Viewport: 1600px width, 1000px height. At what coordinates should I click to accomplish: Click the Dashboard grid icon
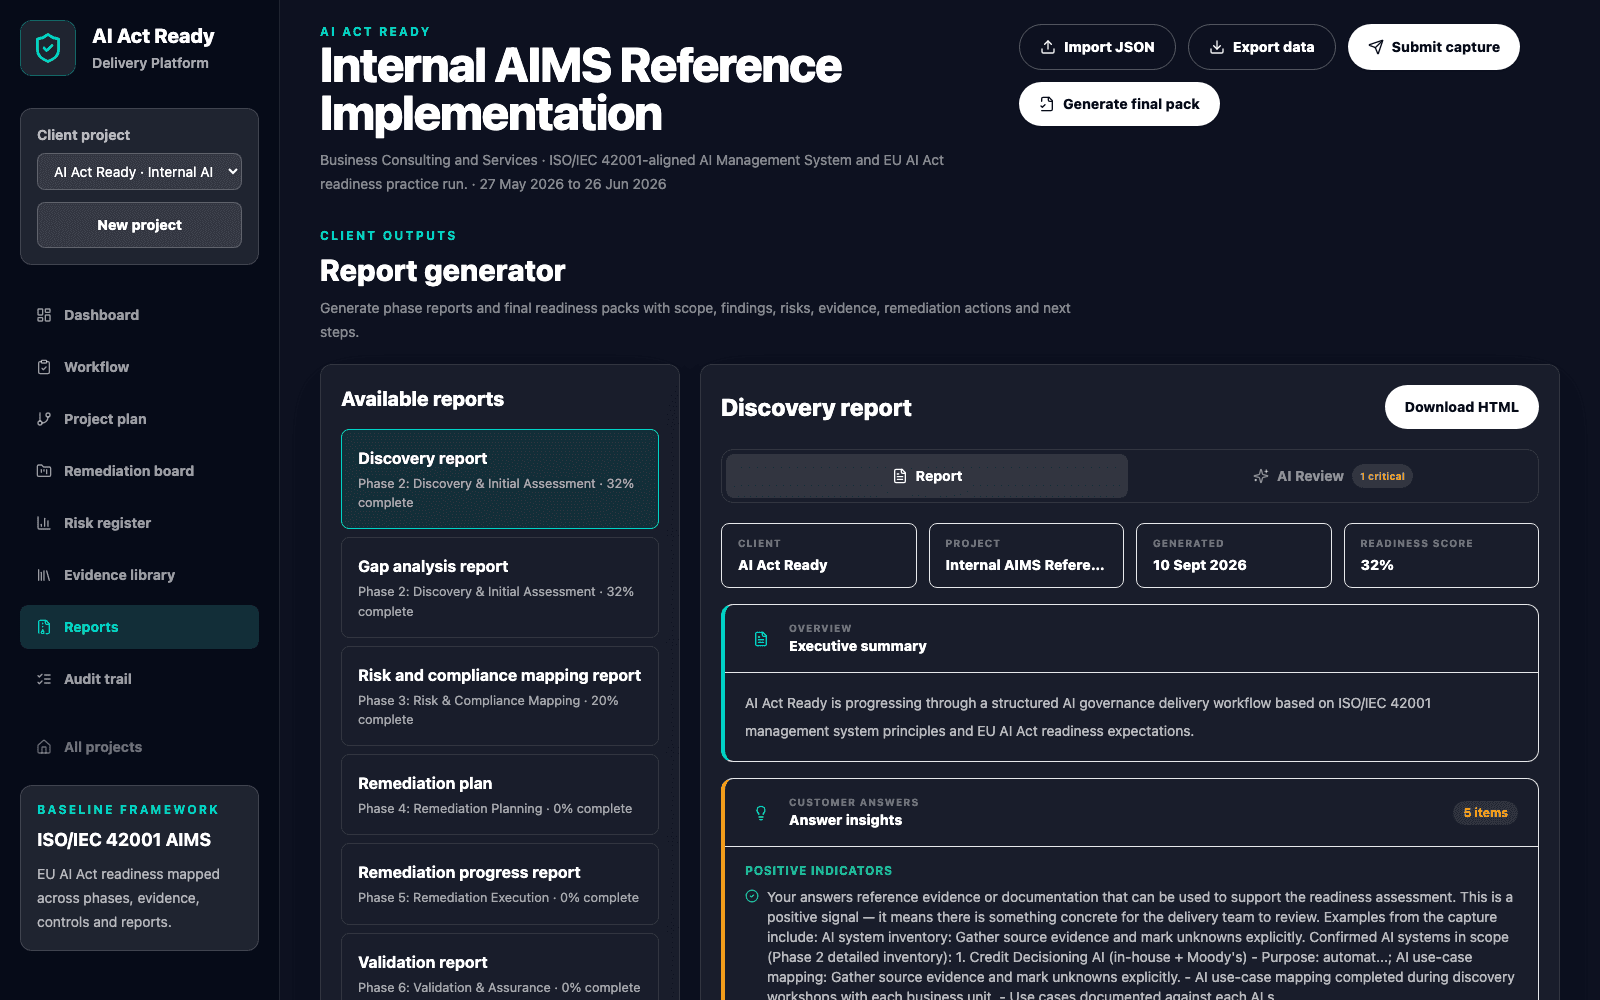(x=44, y=315)
